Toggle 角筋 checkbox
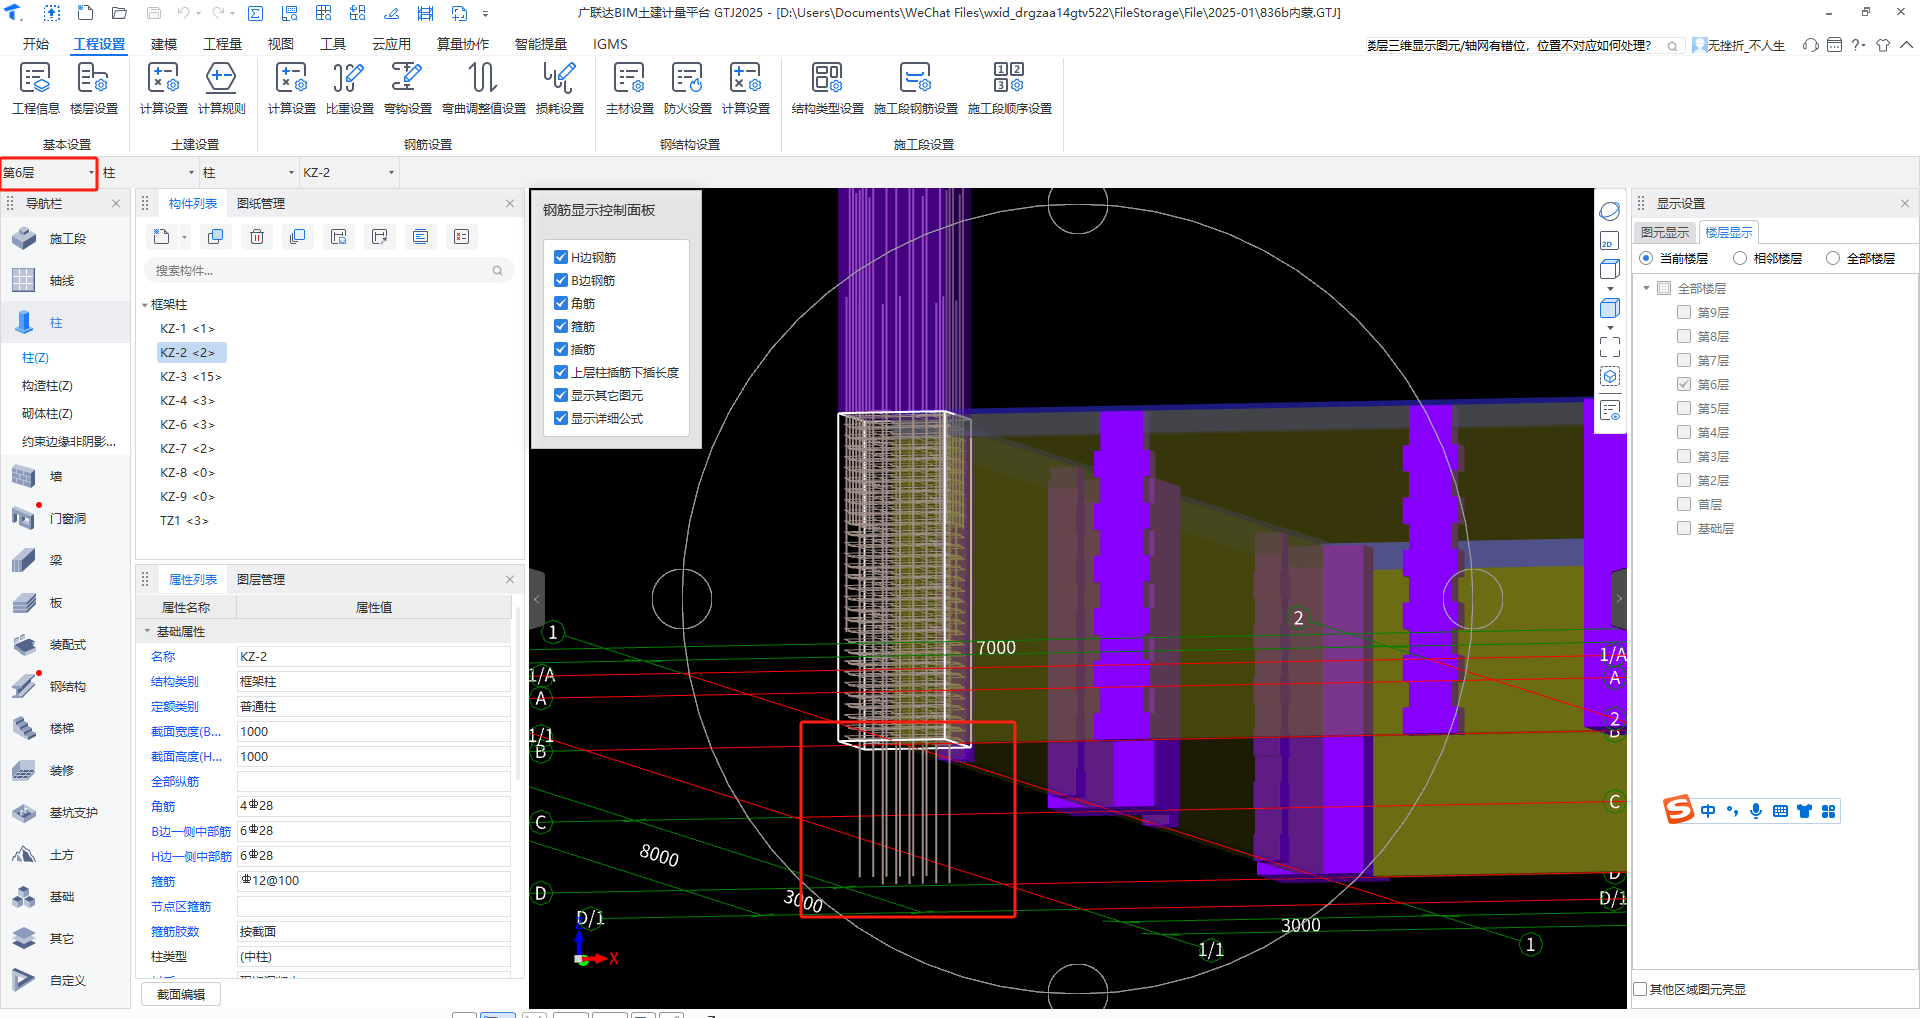The height and width of the screenshot is (1018, 1920). point(561,303)
